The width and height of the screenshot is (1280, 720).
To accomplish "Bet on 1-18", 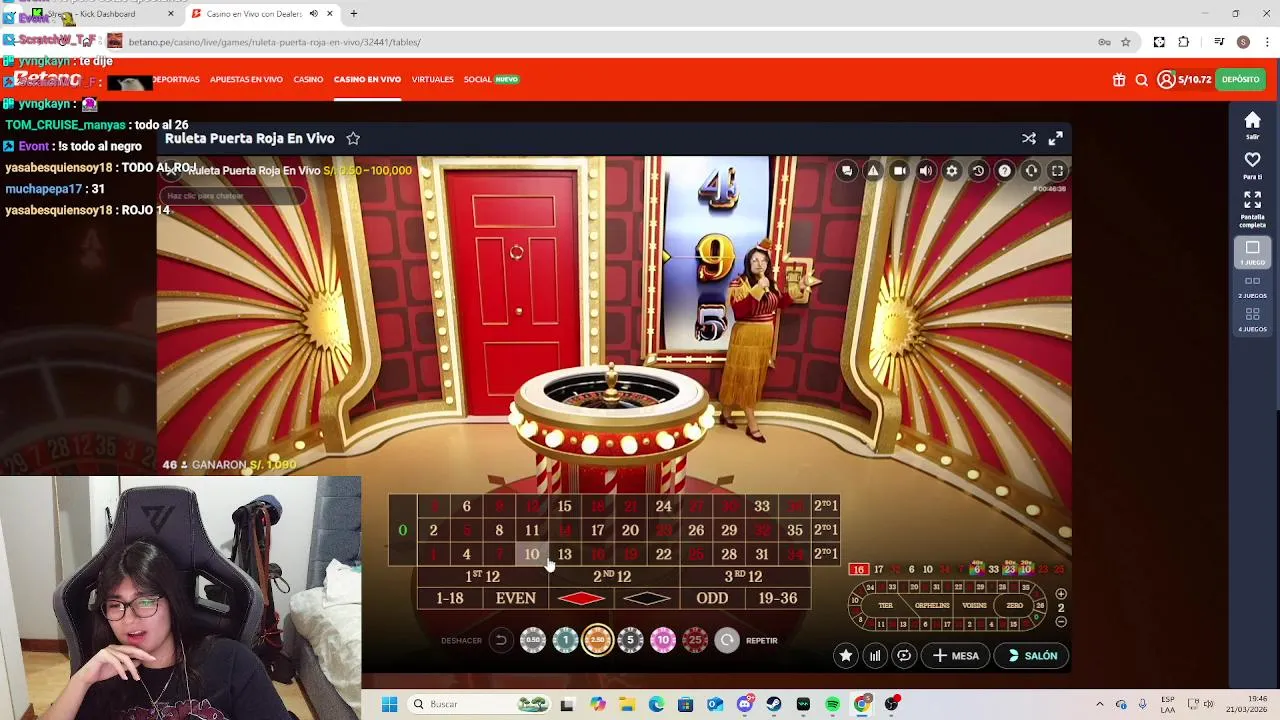I will [450, 599].
